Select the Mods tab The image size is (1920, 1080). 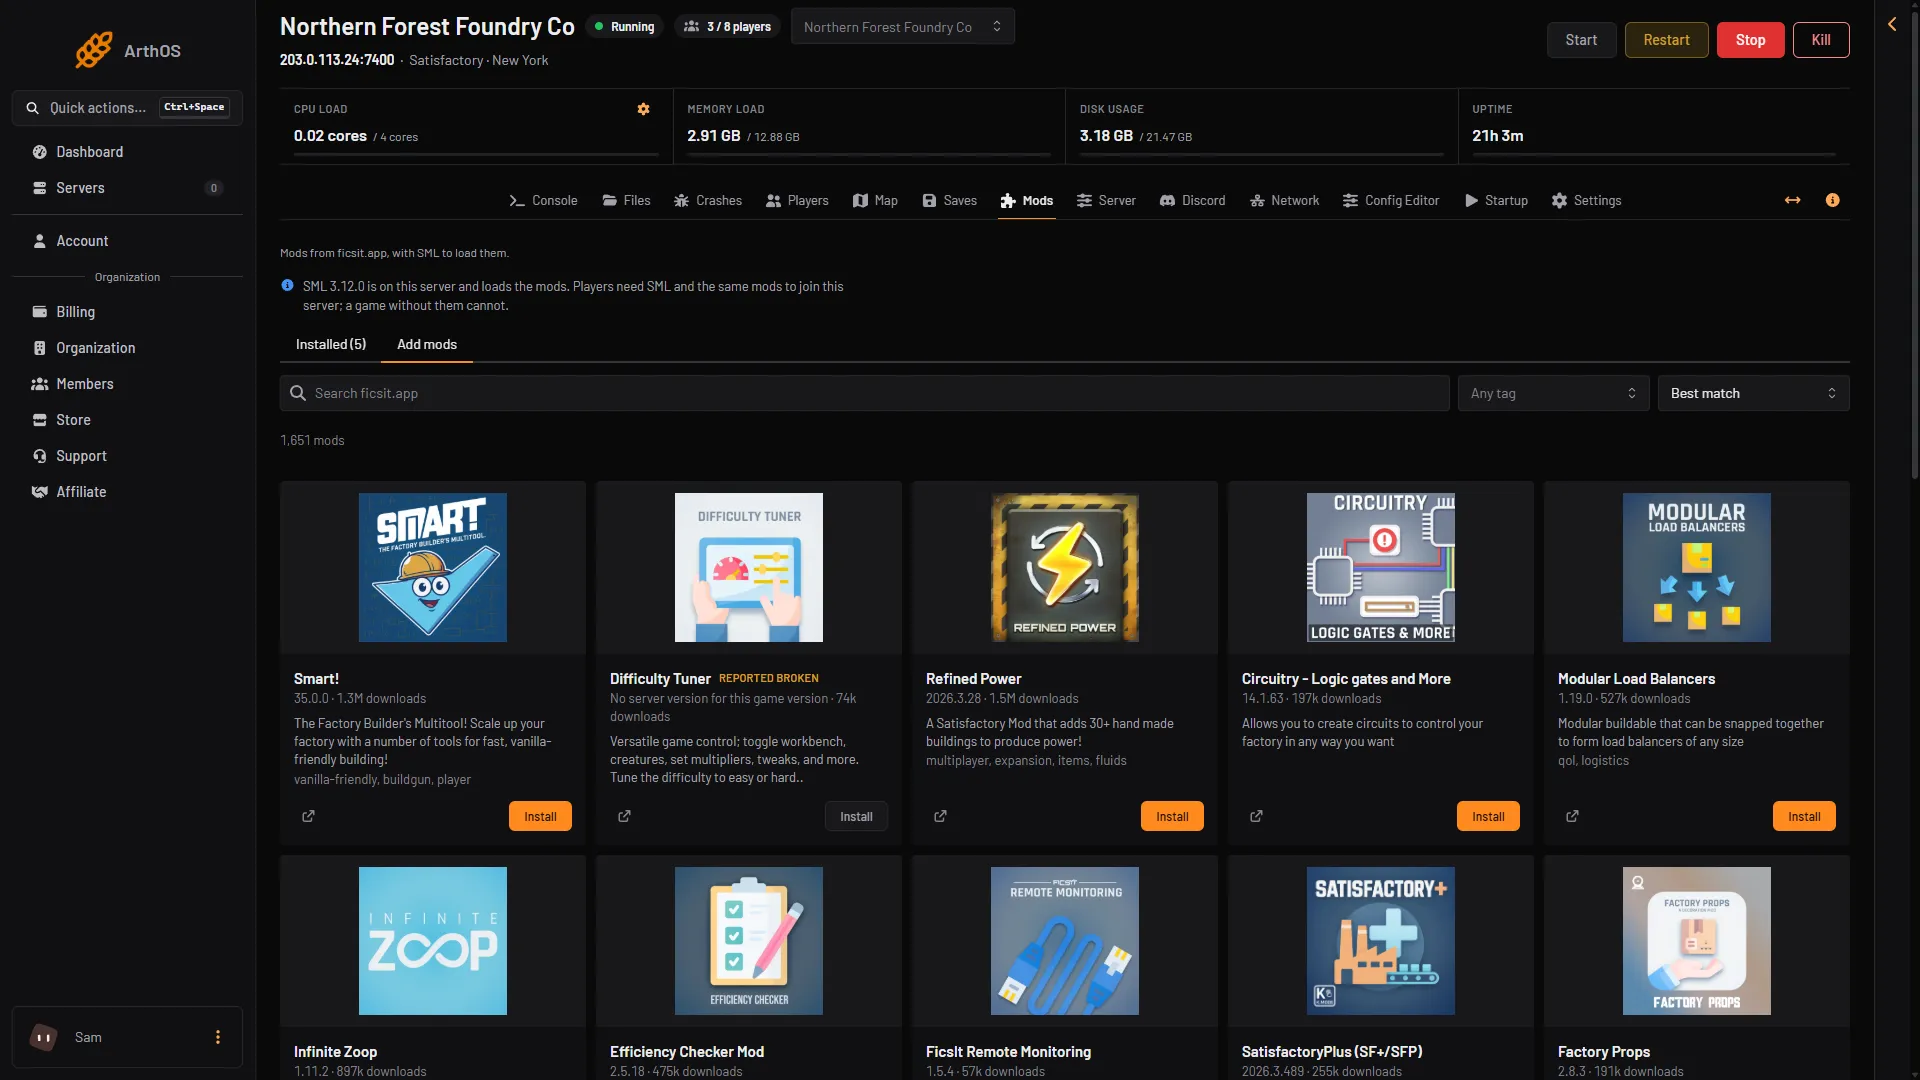click(x=1027, y=200)
